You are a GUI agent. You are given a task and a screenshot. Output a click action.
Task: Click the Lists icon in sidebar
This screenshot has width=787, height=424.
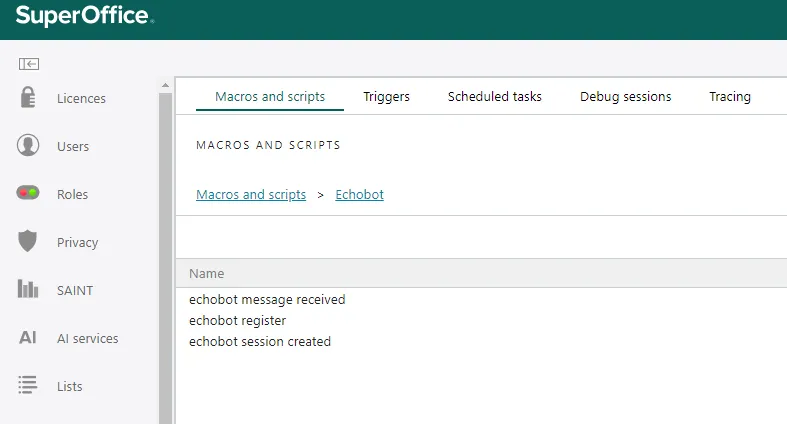[x=28, y=385]
